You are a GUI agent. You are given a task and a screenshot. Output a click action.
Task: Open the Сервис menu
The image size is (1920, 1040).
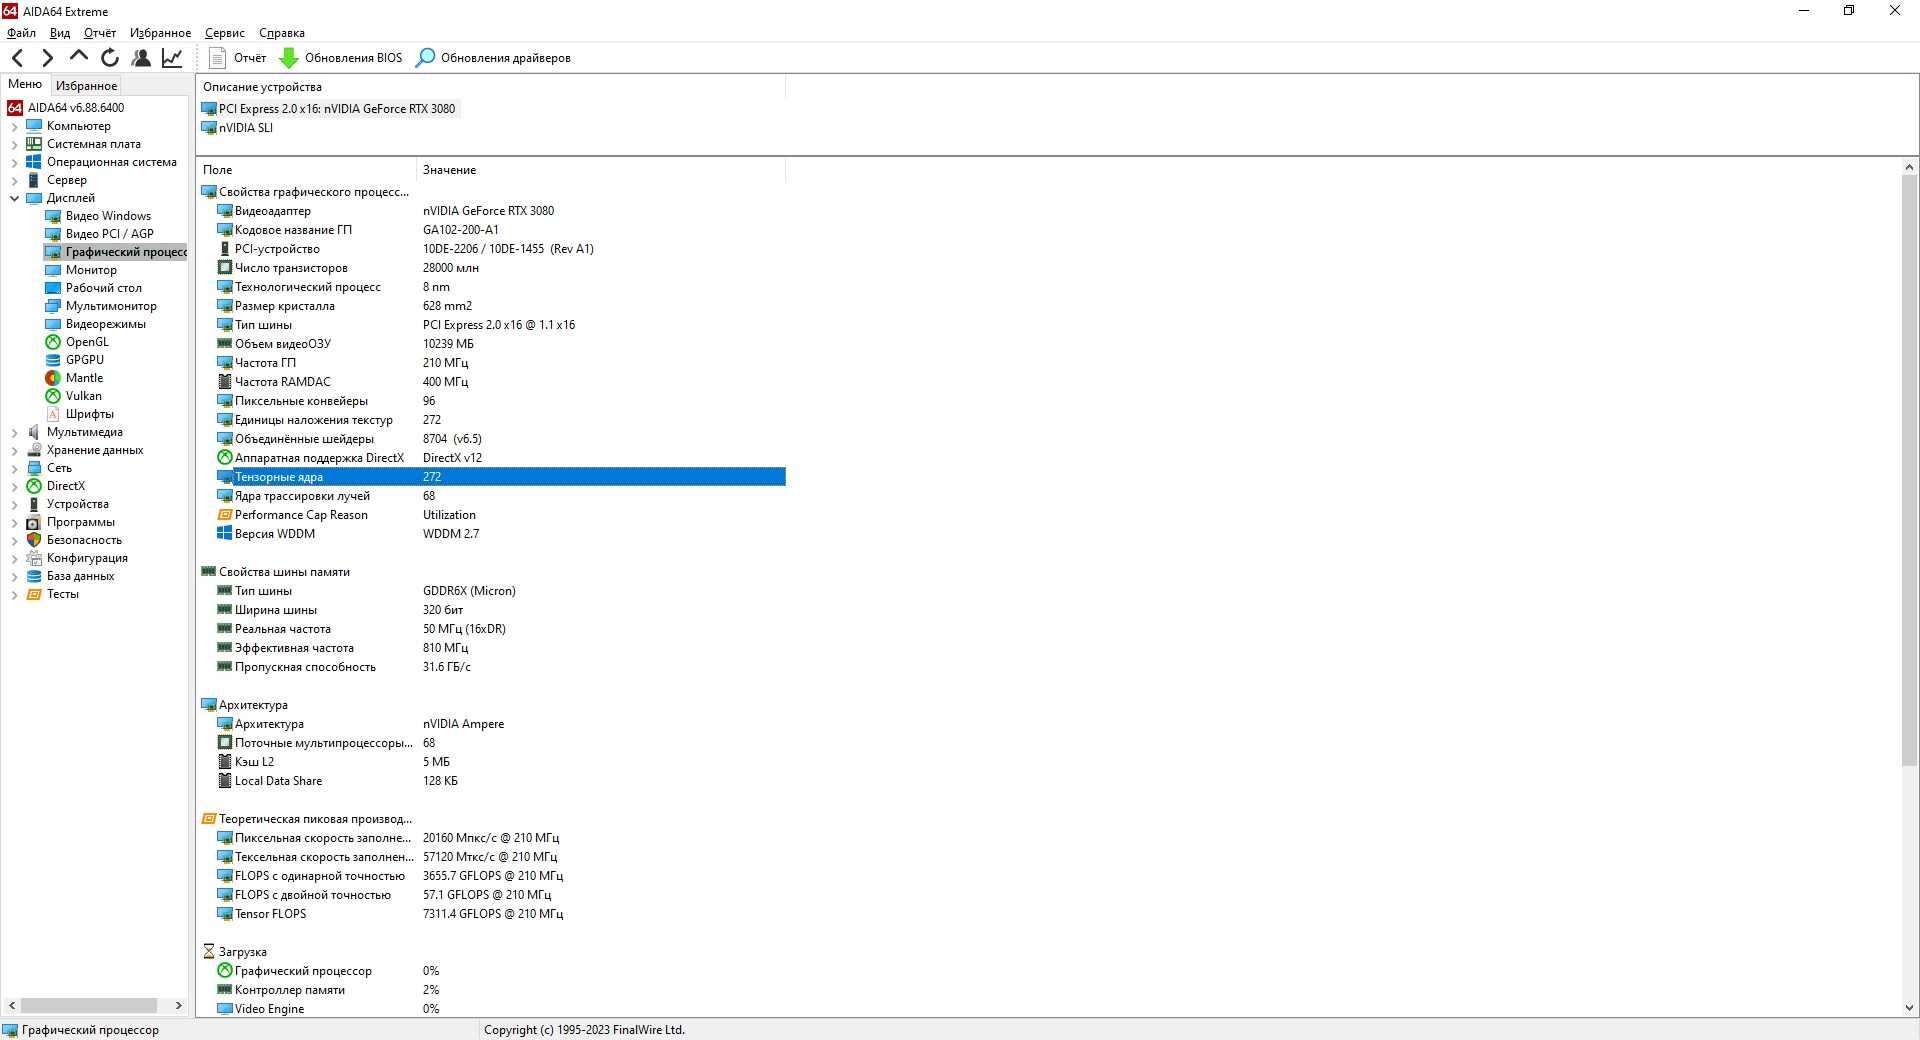coord(225,33)
